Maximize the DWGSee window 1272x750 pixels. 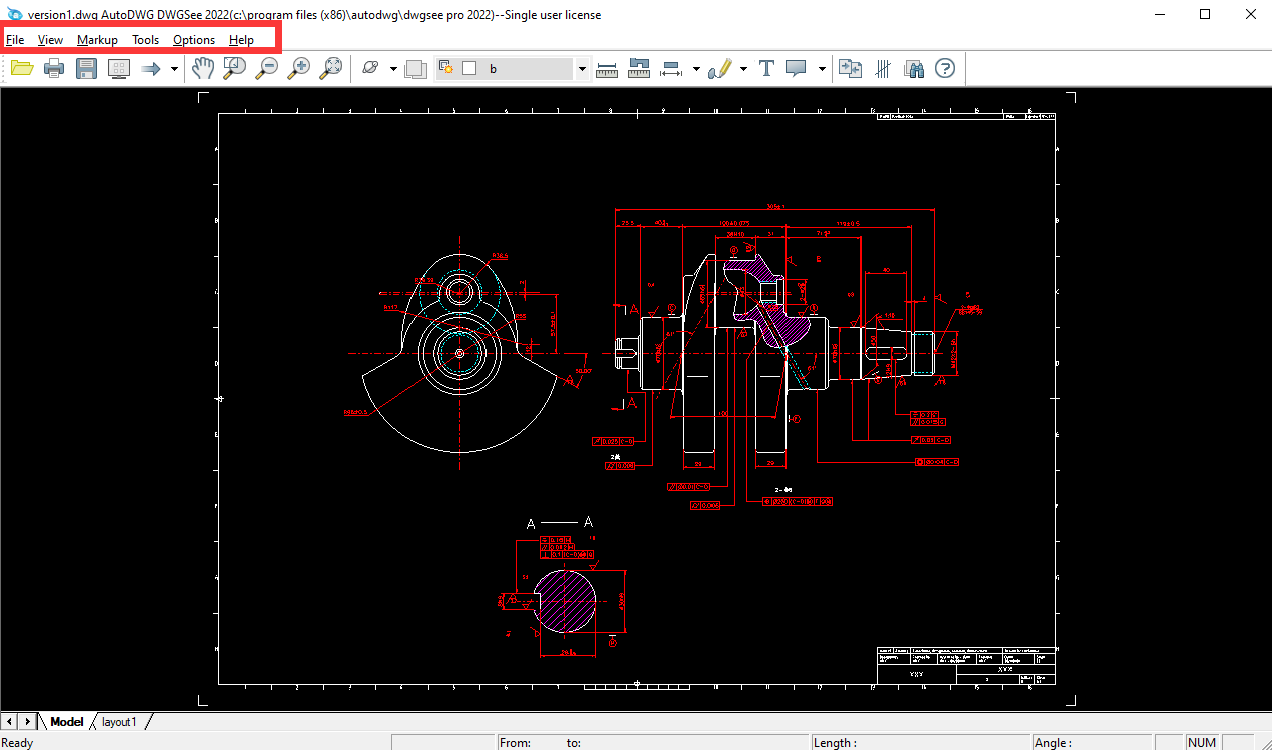tap(1205, 14)
